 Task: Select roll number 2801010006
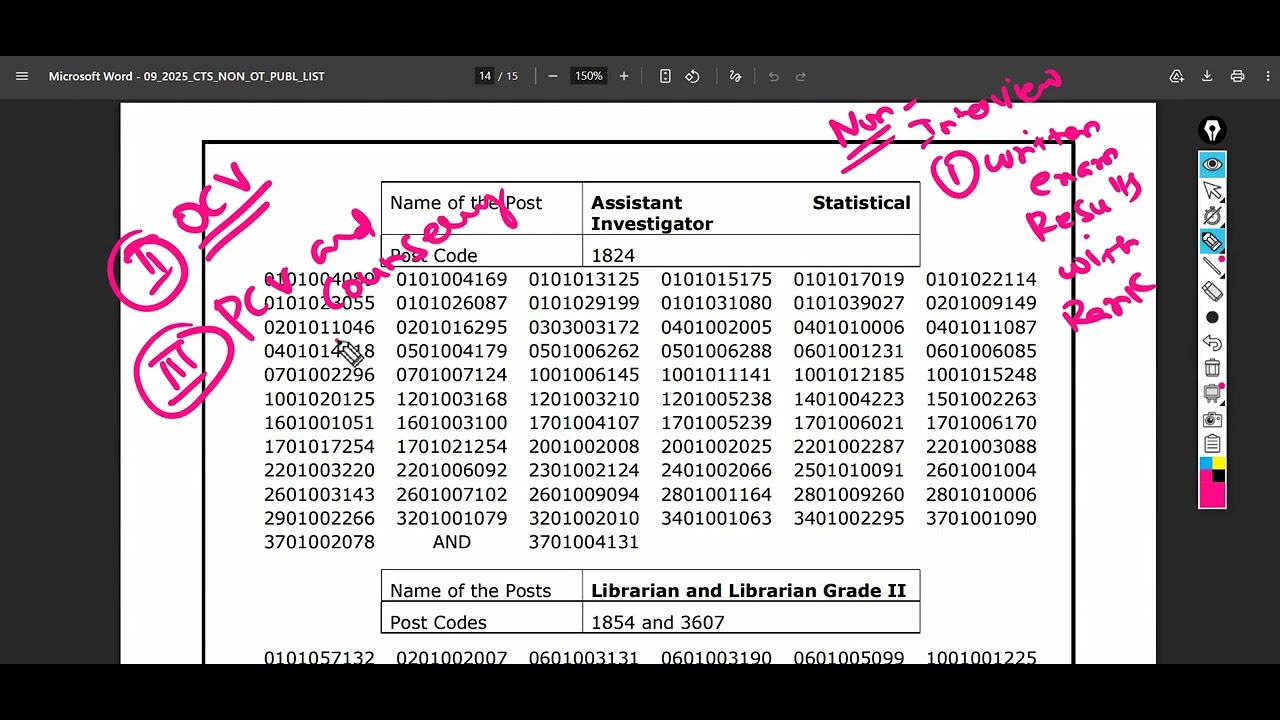click(981, 494)
